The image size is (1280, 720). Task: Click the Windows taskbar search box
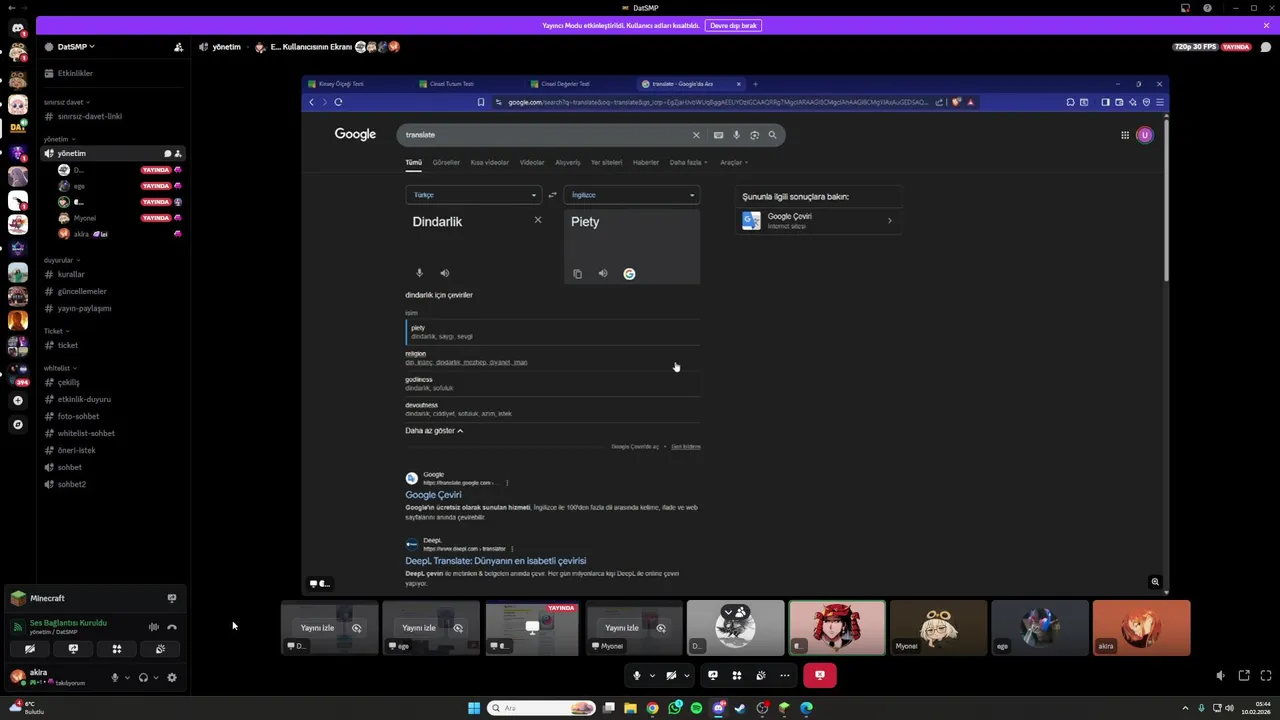tap(542, 708)
